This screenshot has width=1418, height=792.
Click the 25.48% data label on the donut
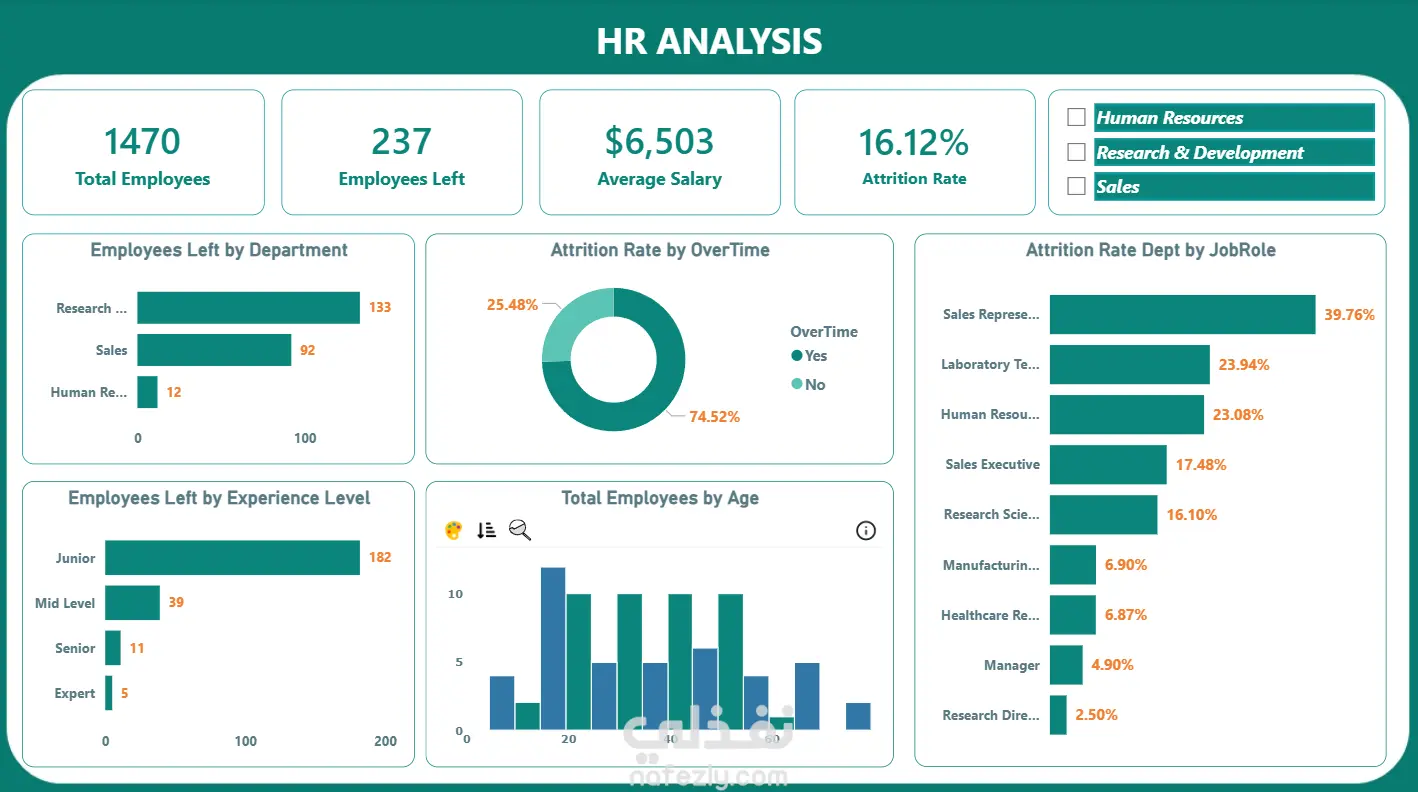[x=513, y=304]
